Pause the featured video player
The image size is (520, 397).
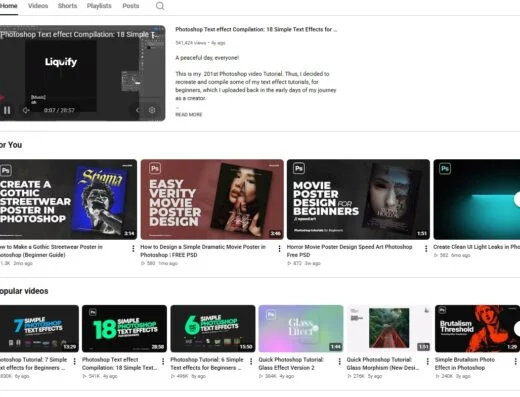pyautogui.click(x=7, y=110)
